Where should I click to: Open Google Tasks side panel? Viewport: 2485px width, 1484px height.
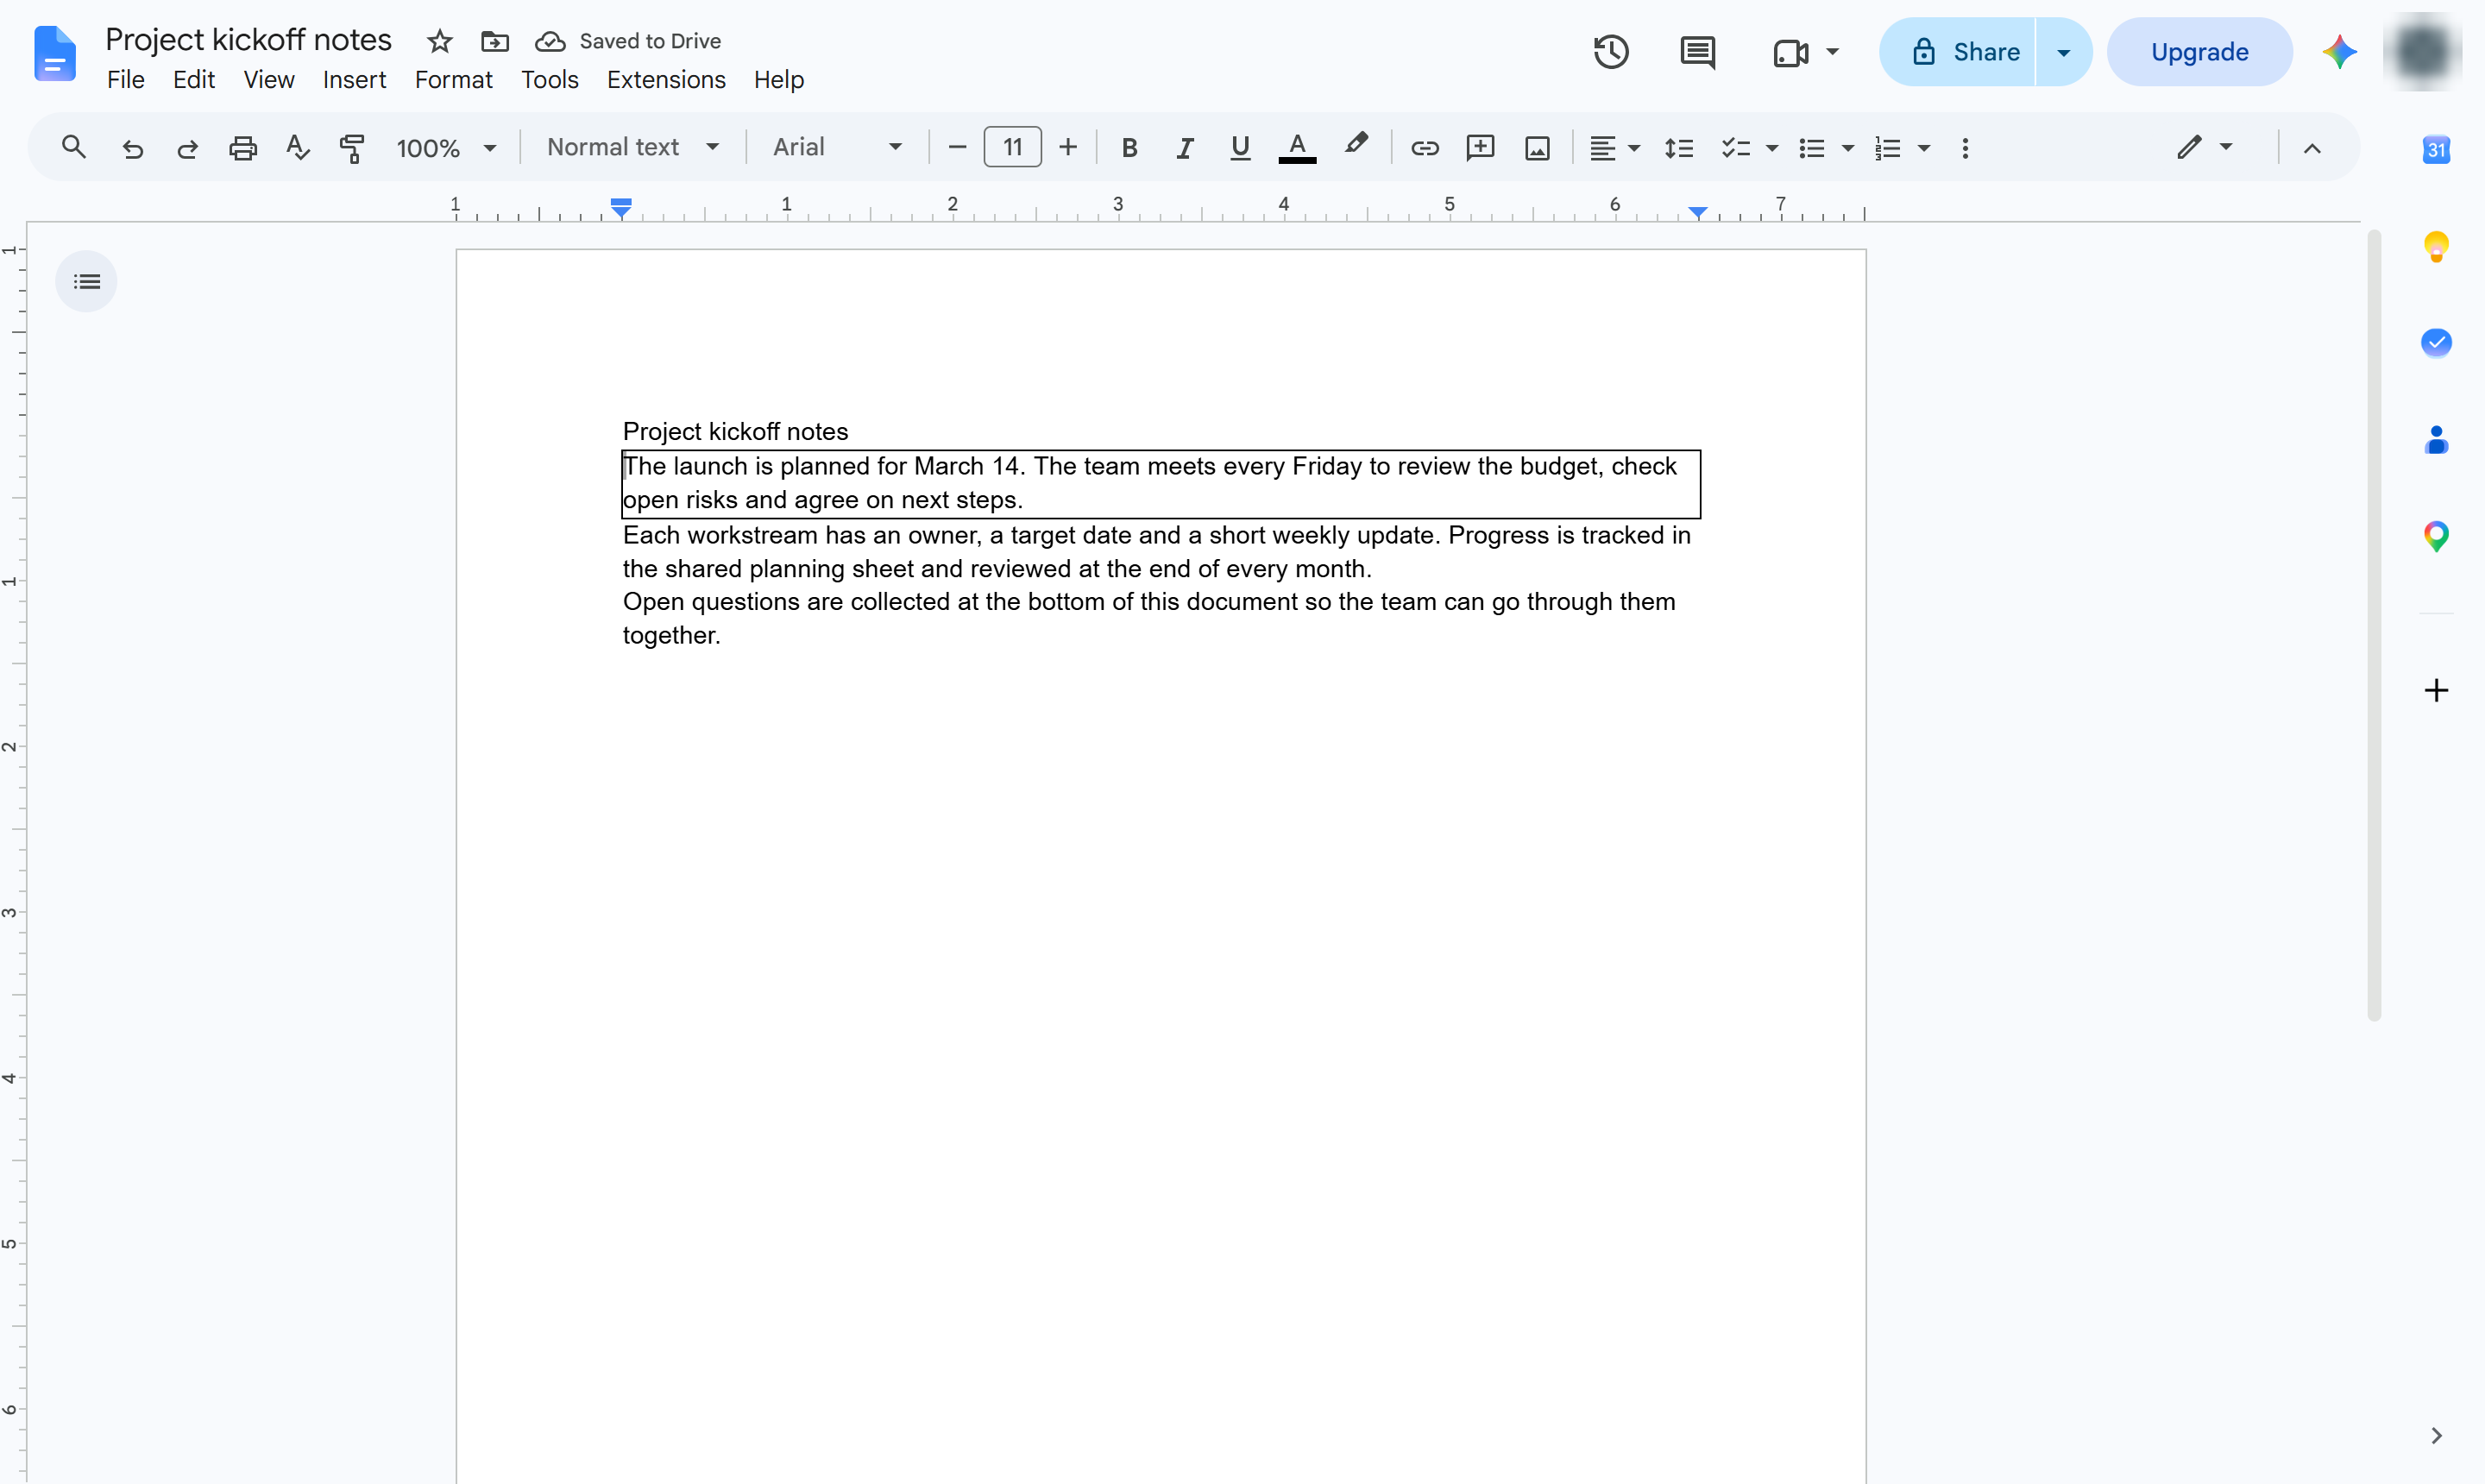click(2436, 343)
